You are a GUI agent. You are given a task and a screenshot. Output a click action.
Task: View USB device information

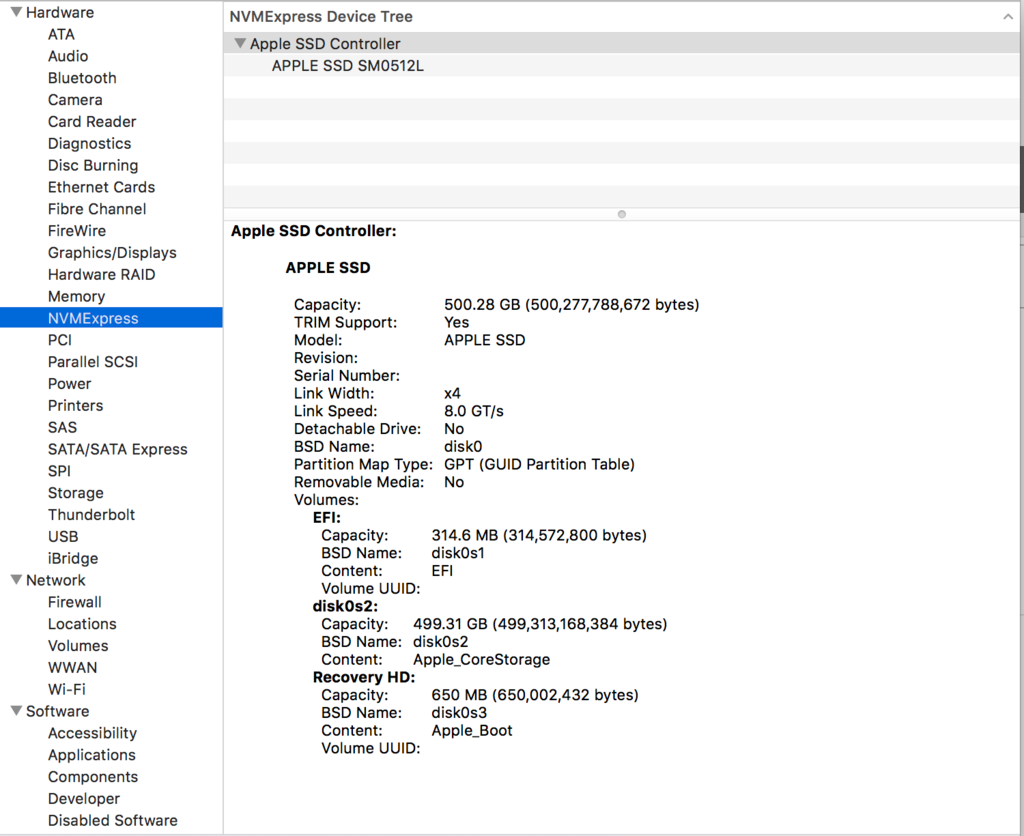coord(63,537)
